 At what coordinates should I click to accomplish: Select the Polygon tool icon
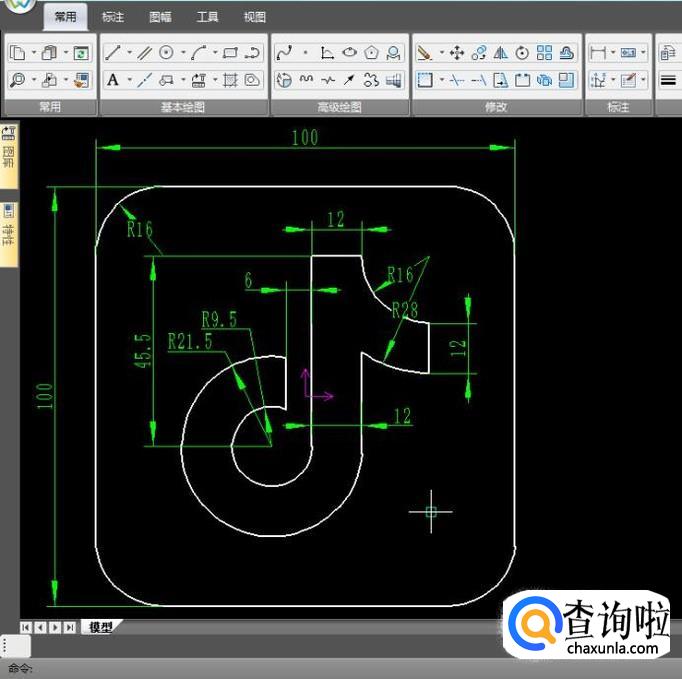pos(372,53)
